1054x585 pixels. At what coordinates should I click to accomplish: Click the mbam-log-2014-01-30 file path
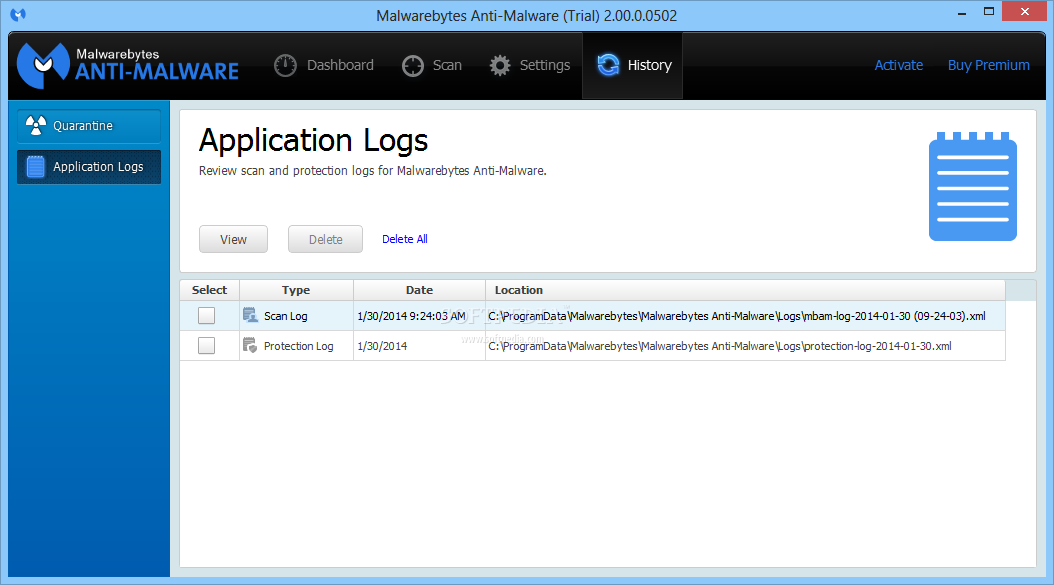pyautogui.click(x=737, y=316)
